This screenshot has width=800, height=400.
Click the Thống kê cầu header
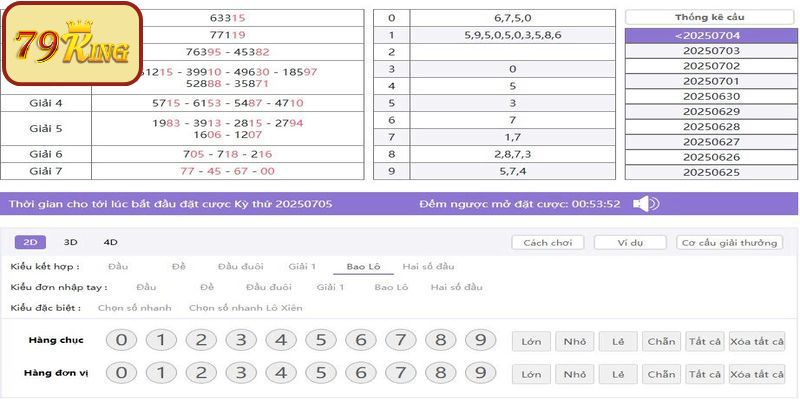tap(710, 17)
